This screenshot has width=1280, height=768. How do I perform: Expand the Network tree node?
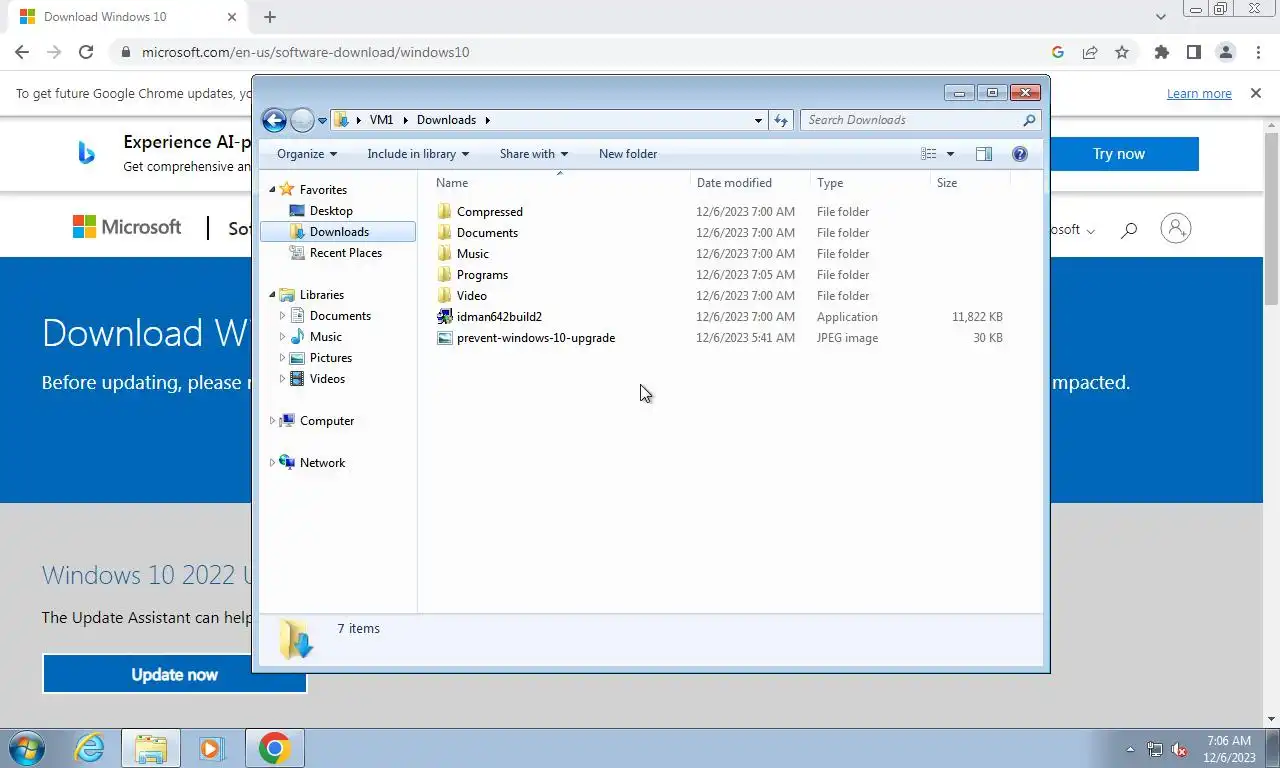pyautogui.click(x=272, y=463)
